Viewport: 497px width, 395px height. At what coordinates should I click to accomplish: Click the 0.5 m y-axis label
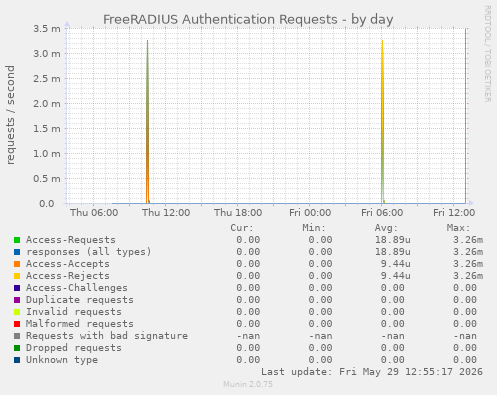click(x=47, y=179)
